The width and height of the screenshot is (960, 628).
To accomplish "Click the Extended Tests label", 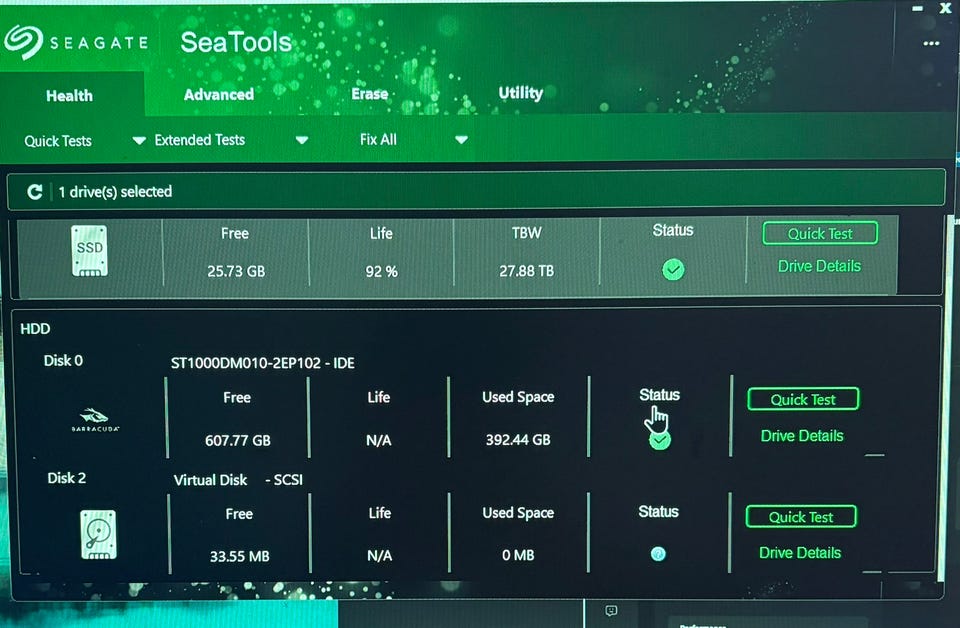I will pos(200,140).
